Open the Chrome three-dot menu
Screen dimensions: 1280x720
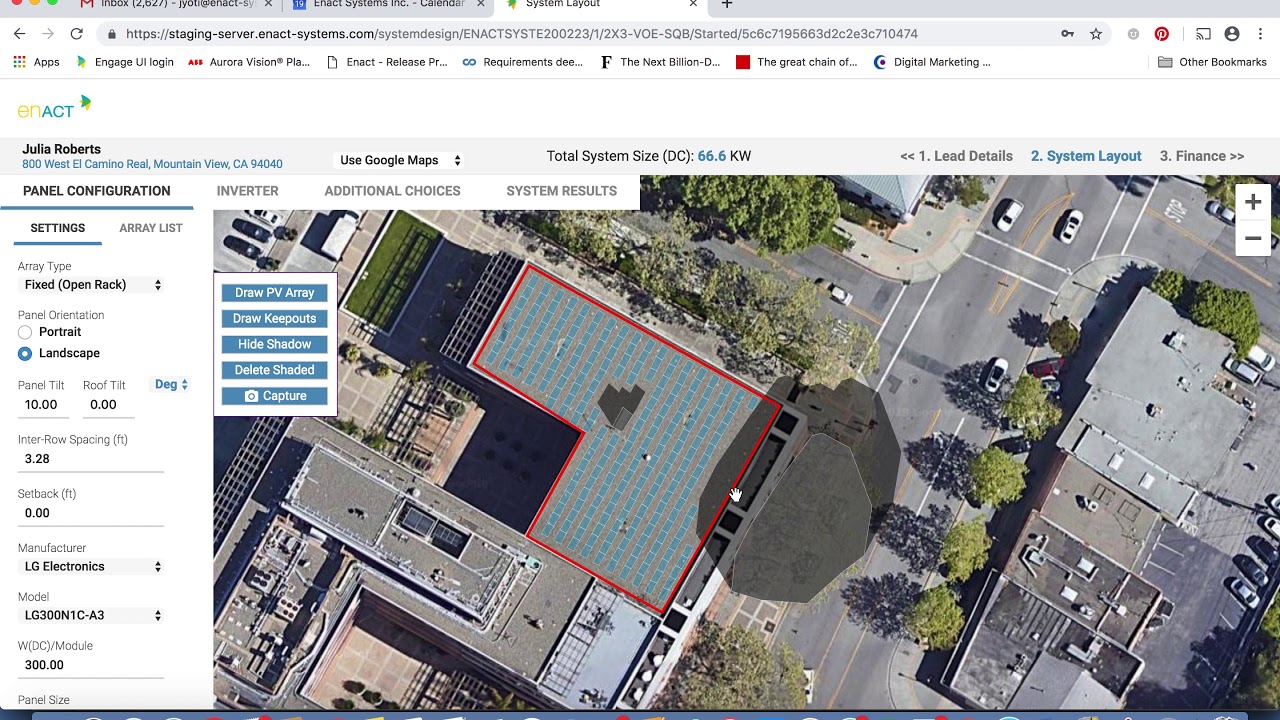(x=1260, y=34)
